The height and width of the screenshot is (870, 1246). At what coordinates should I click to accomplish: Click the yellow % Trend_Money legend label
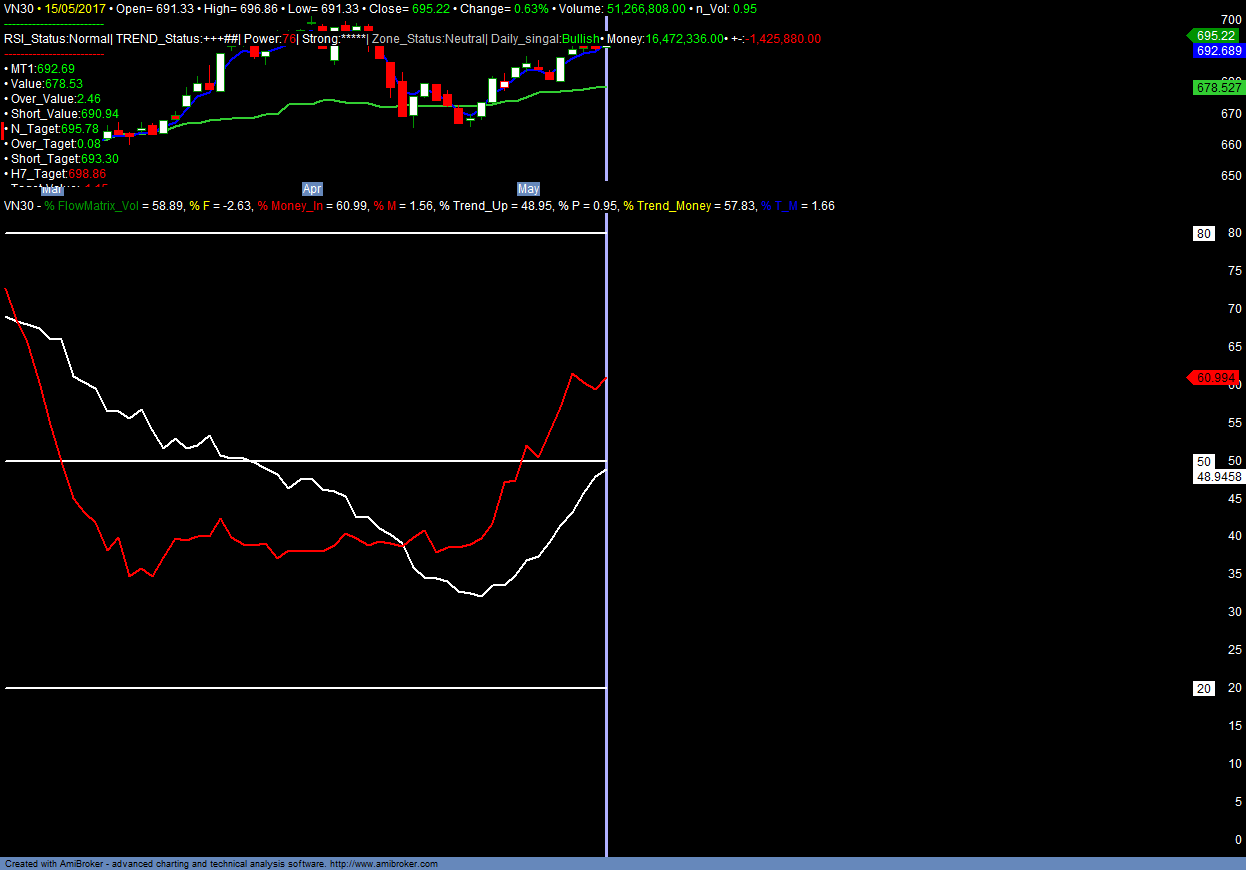[666, 206]
